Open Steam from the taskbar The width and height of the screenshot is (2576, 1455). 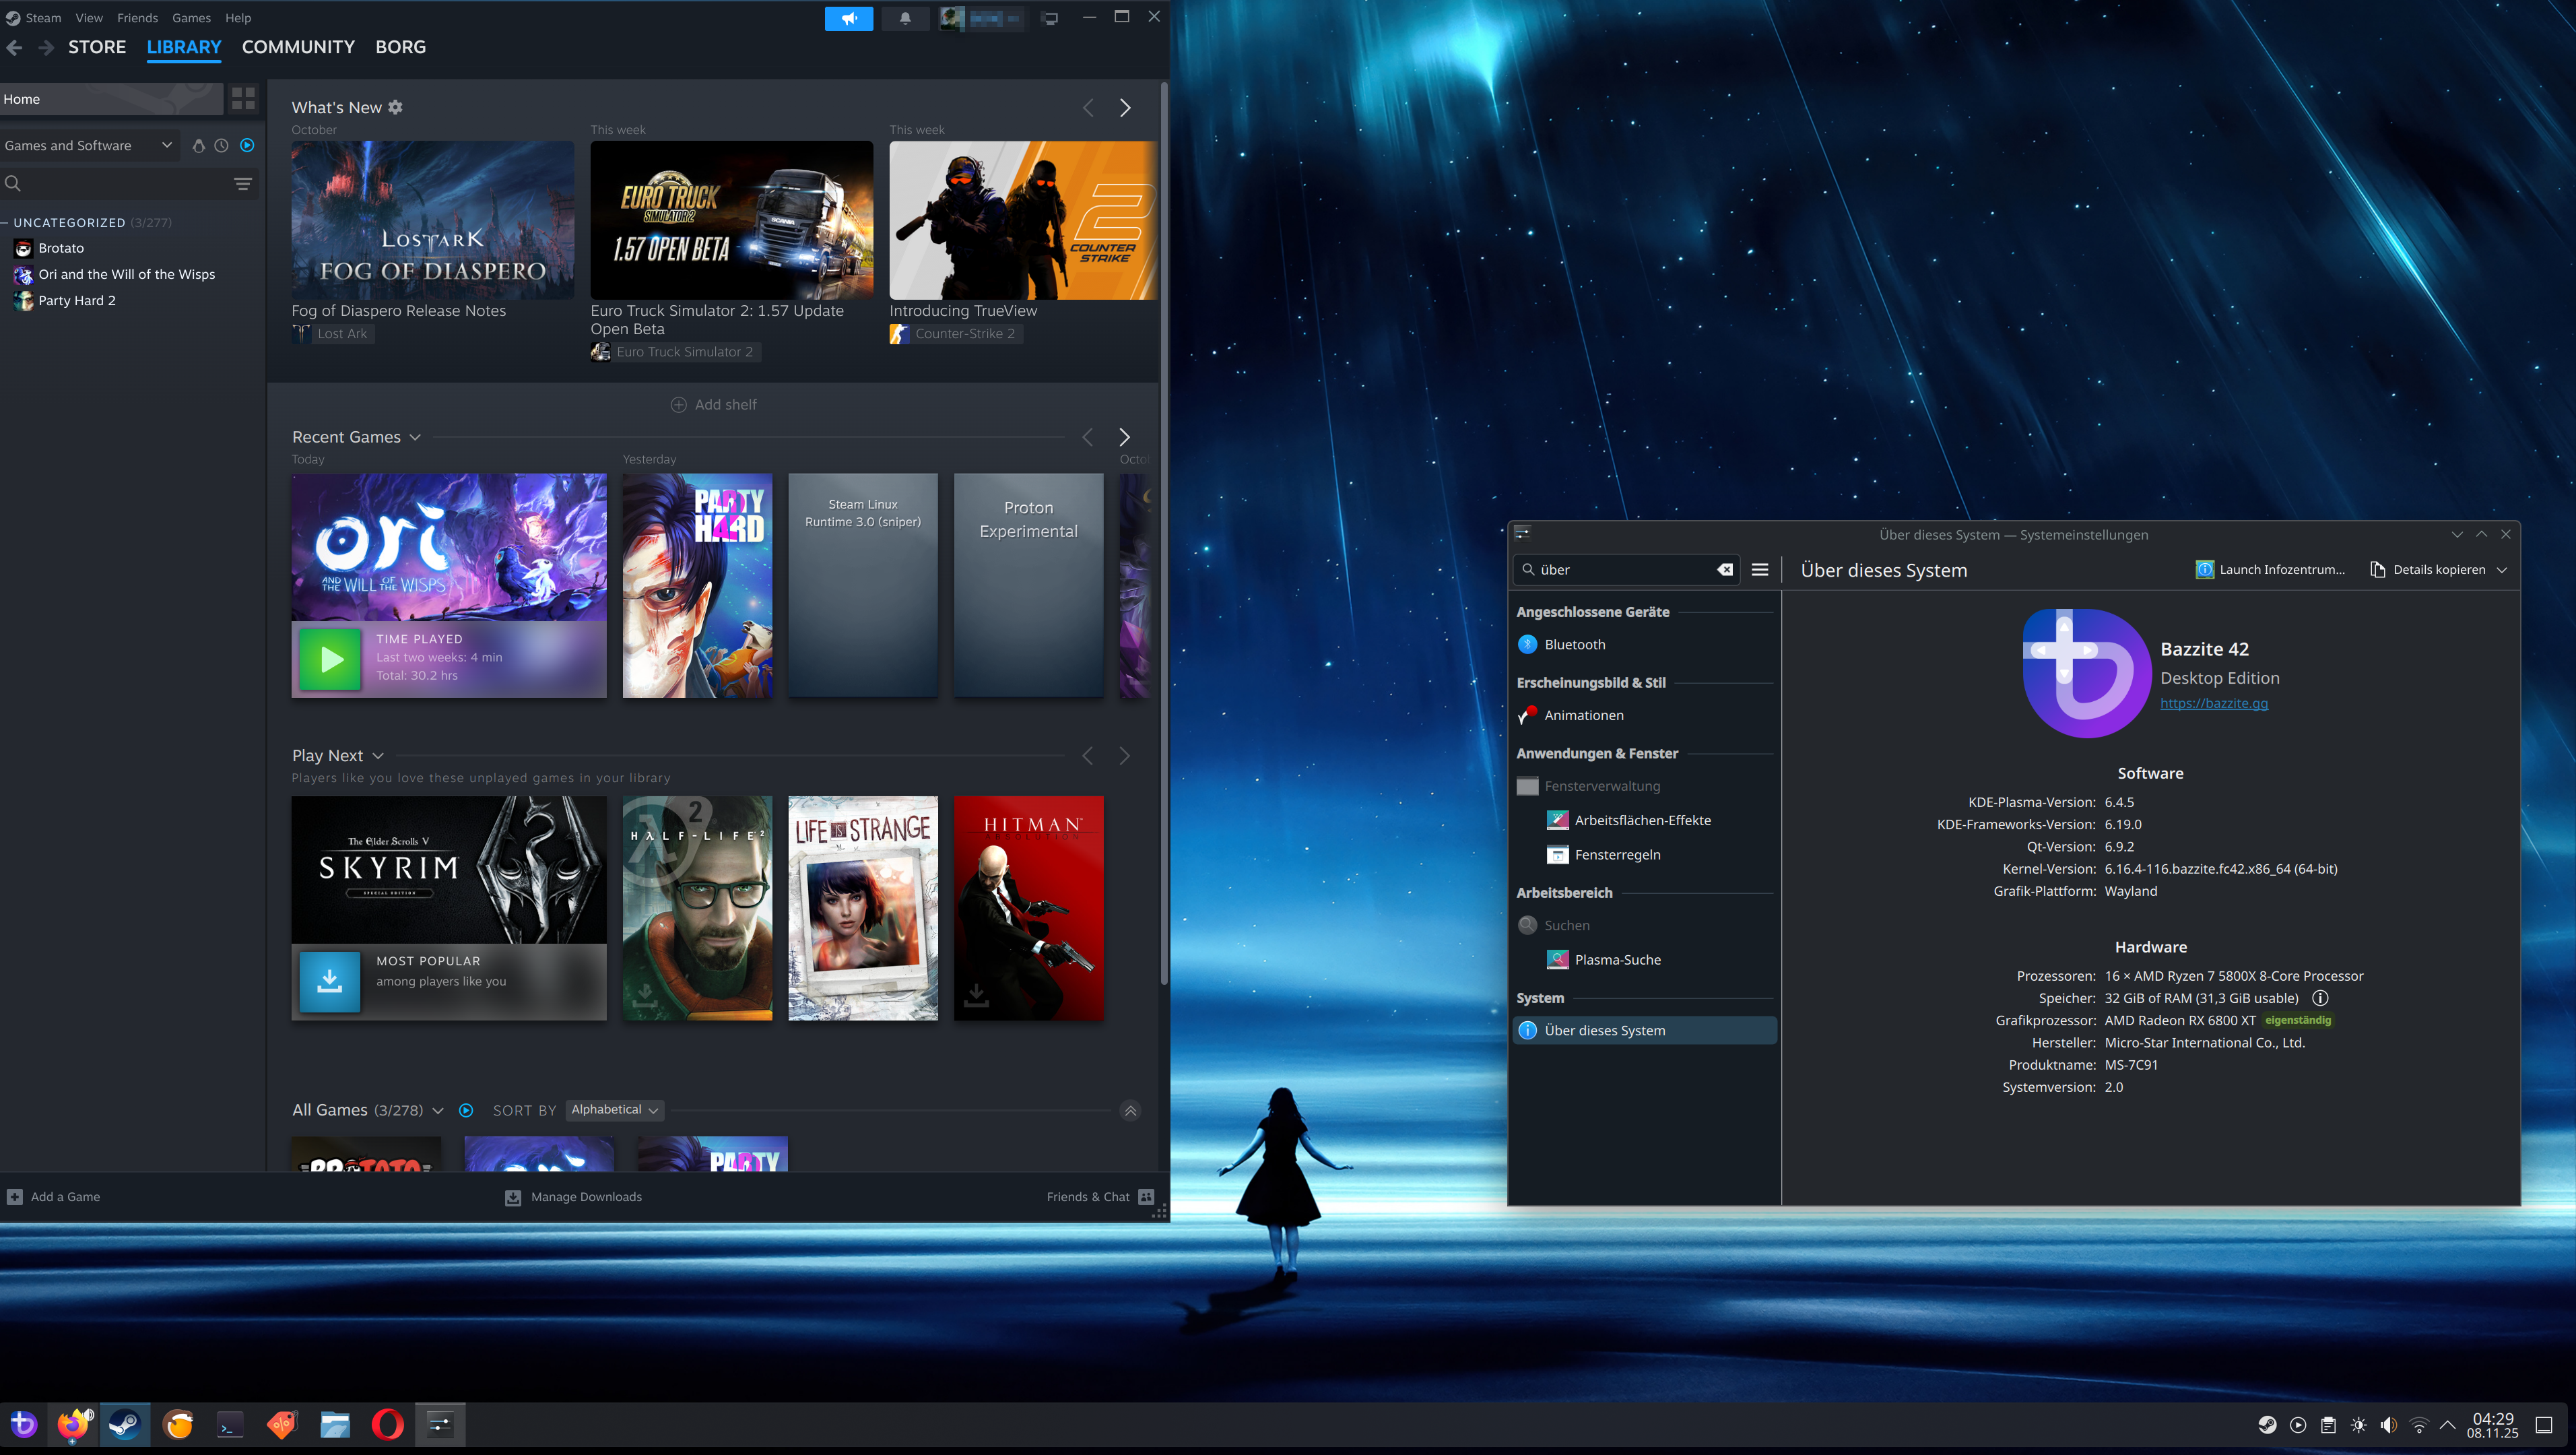[125, 1424]
